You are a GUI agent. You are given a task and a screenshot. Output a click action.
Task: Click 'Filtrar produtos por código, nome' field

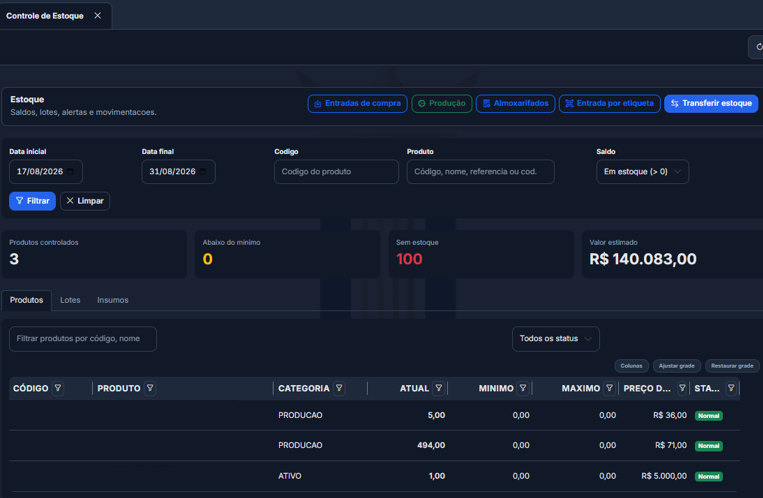[x=83, y=339]
